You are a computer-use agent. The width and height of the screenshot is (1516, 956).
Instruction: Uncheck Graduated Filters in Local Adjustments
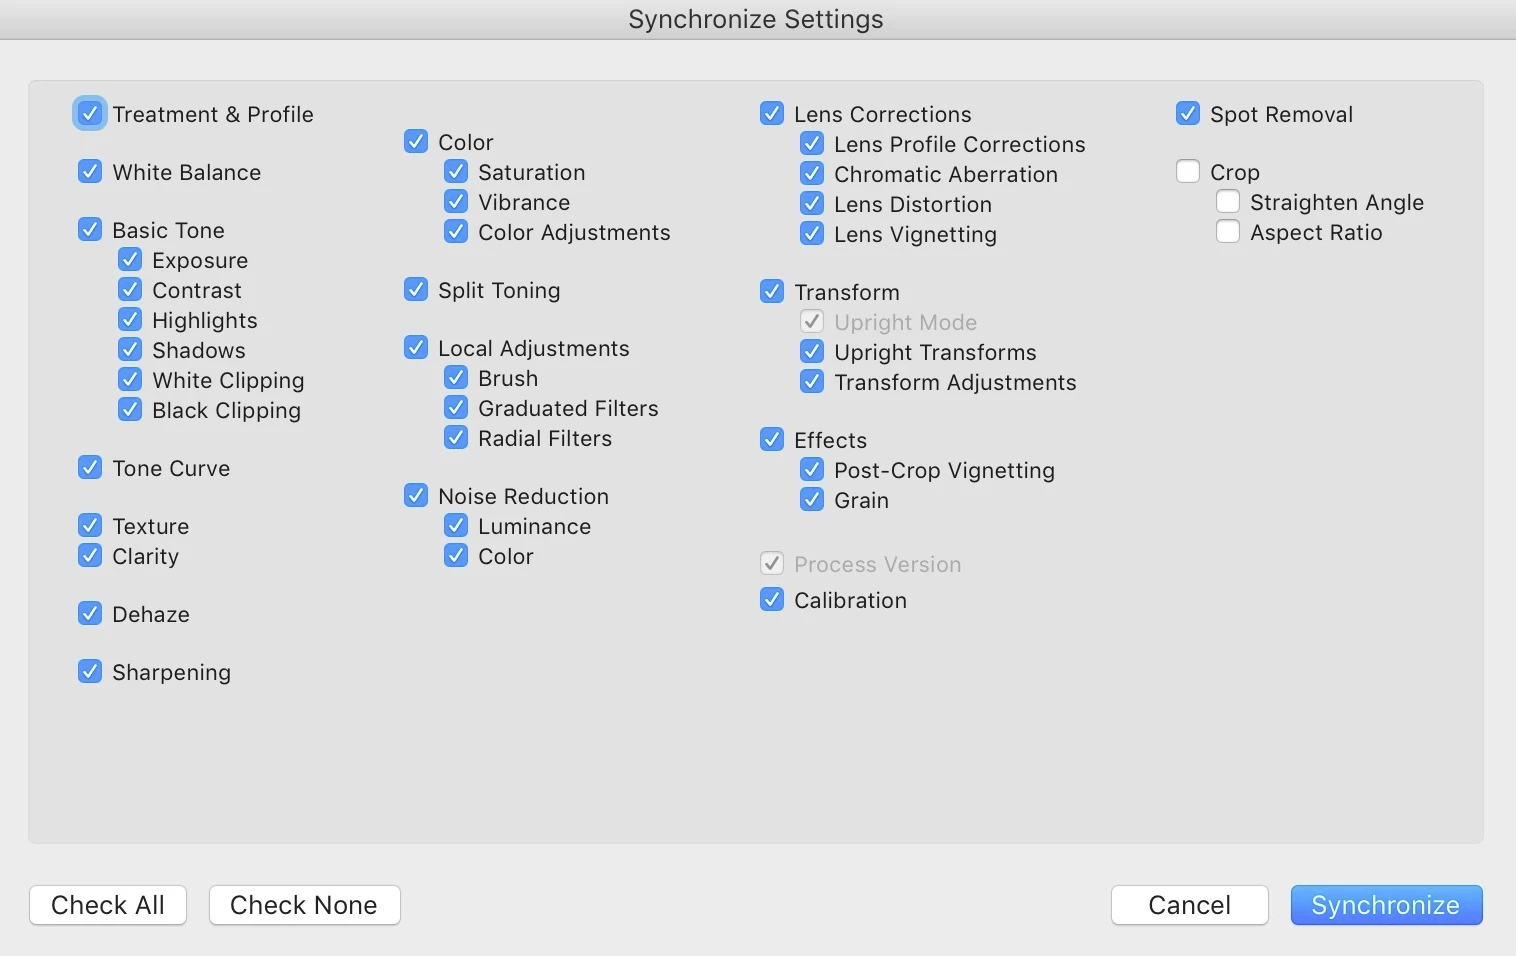tap(456, 408)
